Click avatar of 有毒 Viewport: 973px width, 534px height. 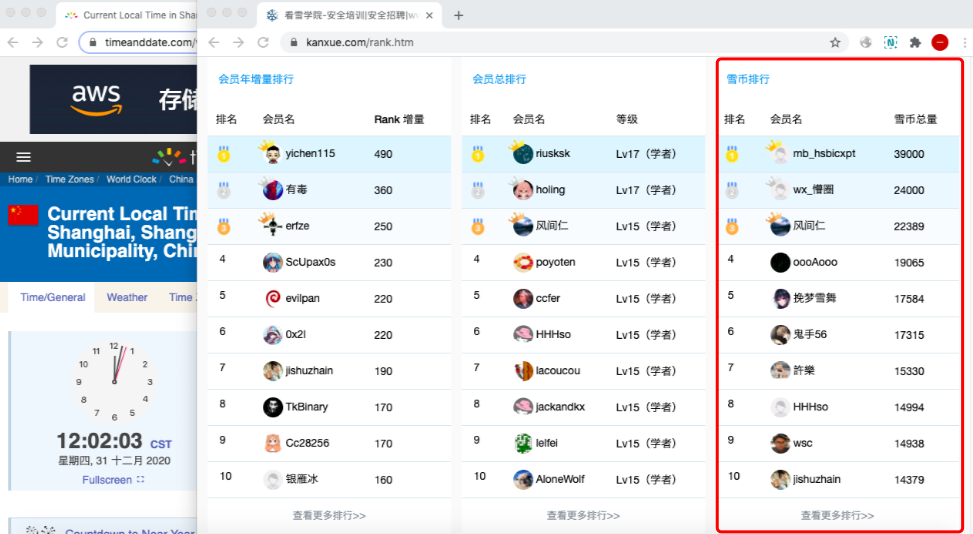click(x=272, y=189)
